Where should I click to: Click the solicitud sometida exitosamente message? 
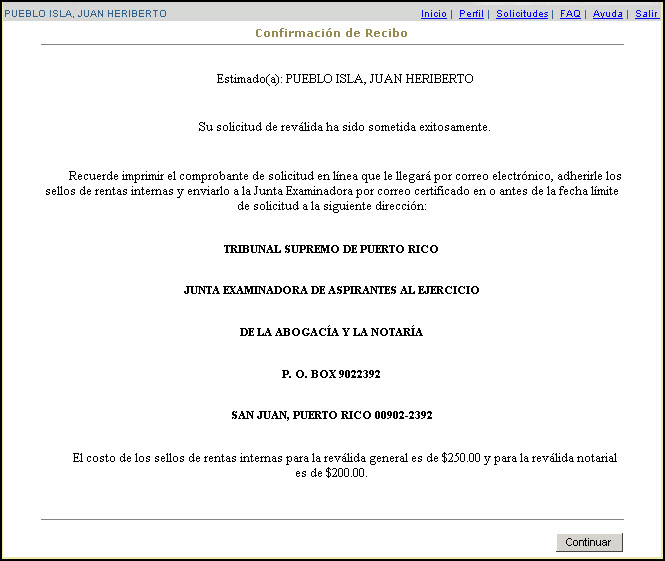pos(344,127)
